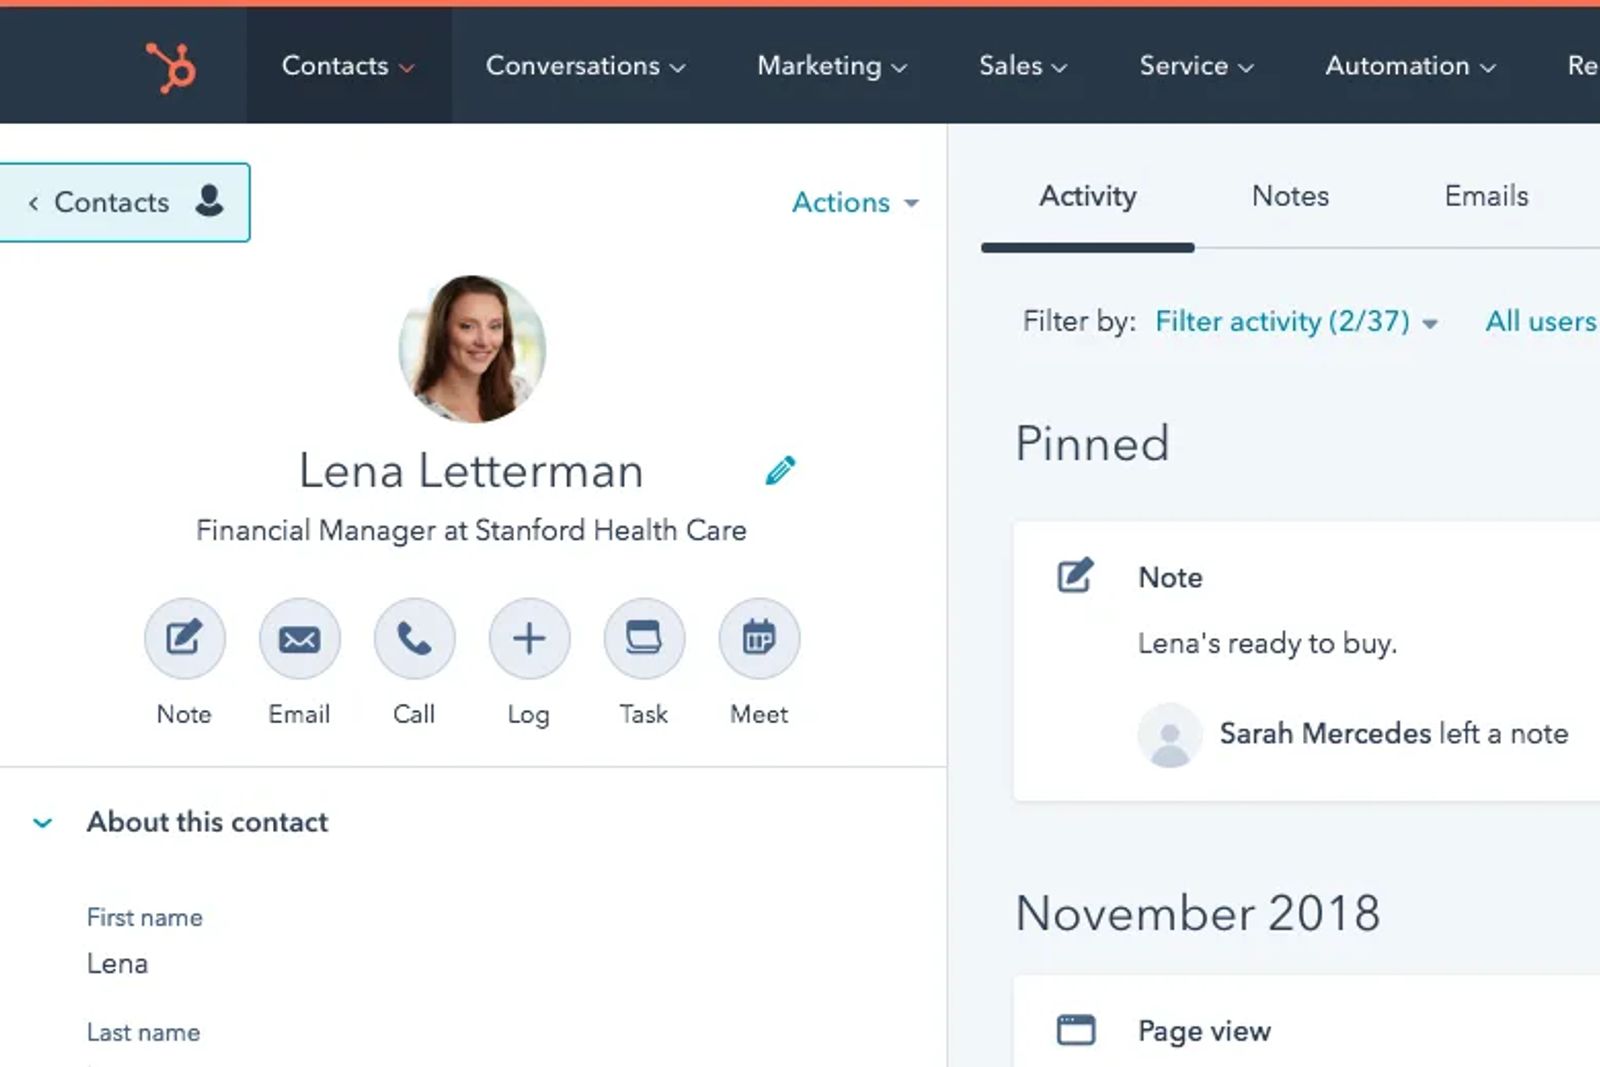The height and width of the screenshot is (1067, 1600).
Task: Open the Marketing navigation menu
Action: click(832, 66)
